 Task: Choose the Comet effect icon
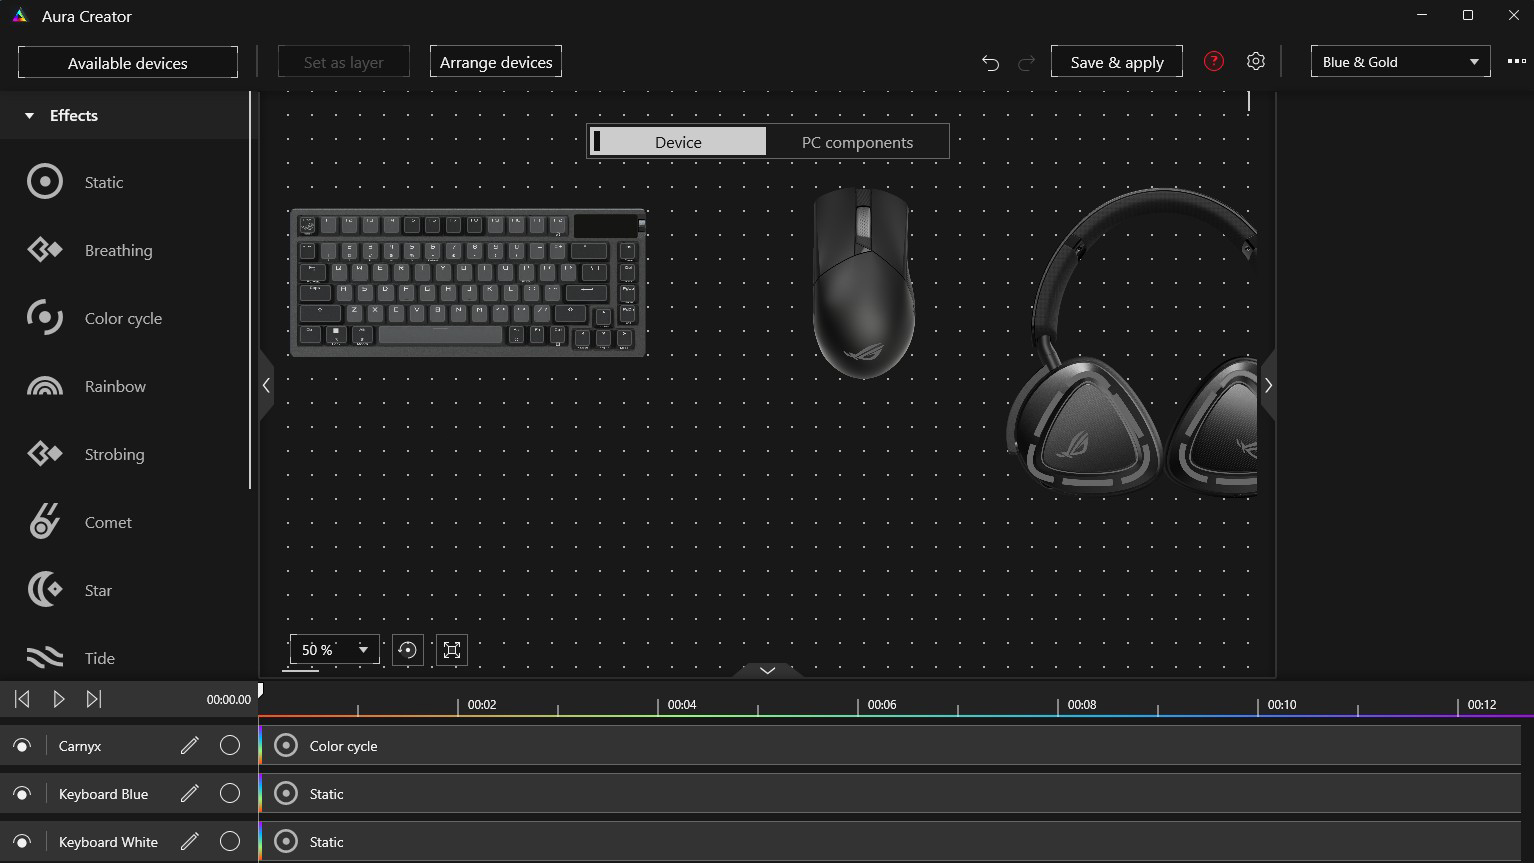(x=45, y=522)
